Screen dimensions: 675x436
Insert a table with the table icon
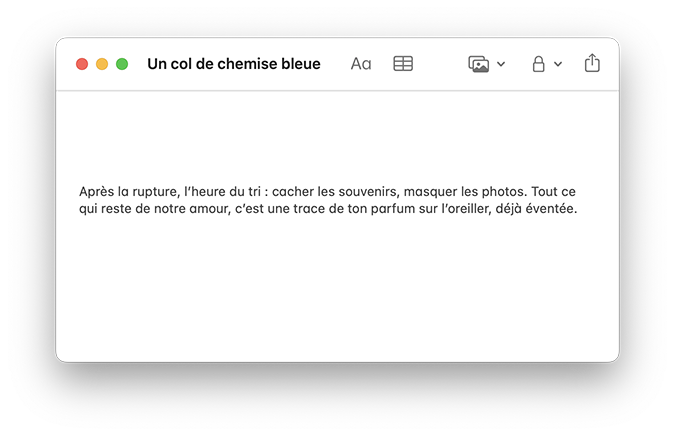(403, 64)
